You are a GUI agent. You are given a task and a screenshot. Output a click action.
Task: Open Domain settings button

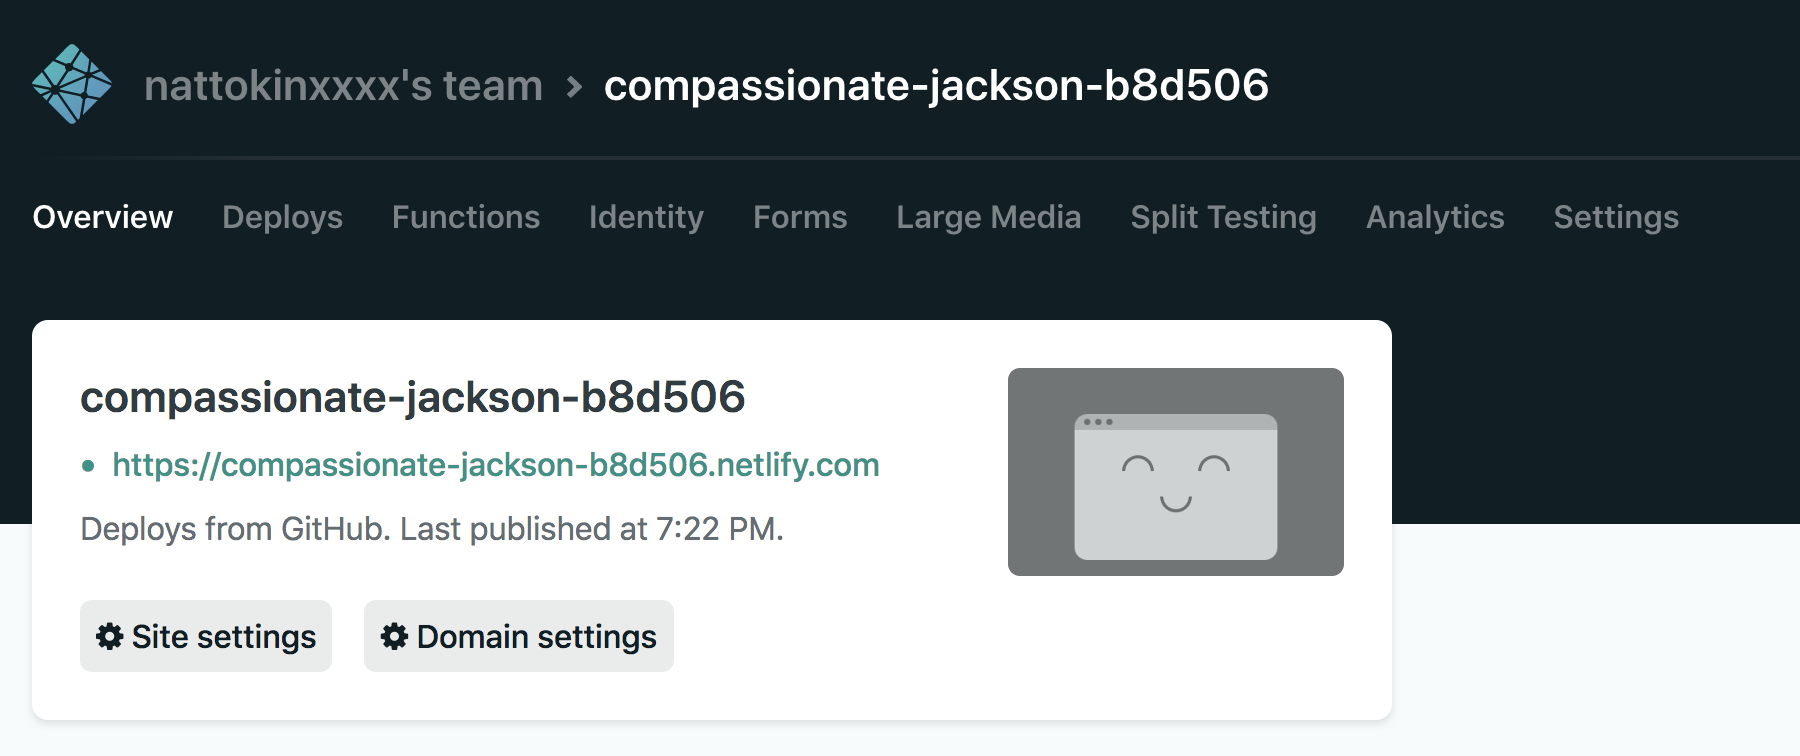(x=518, y=636)
